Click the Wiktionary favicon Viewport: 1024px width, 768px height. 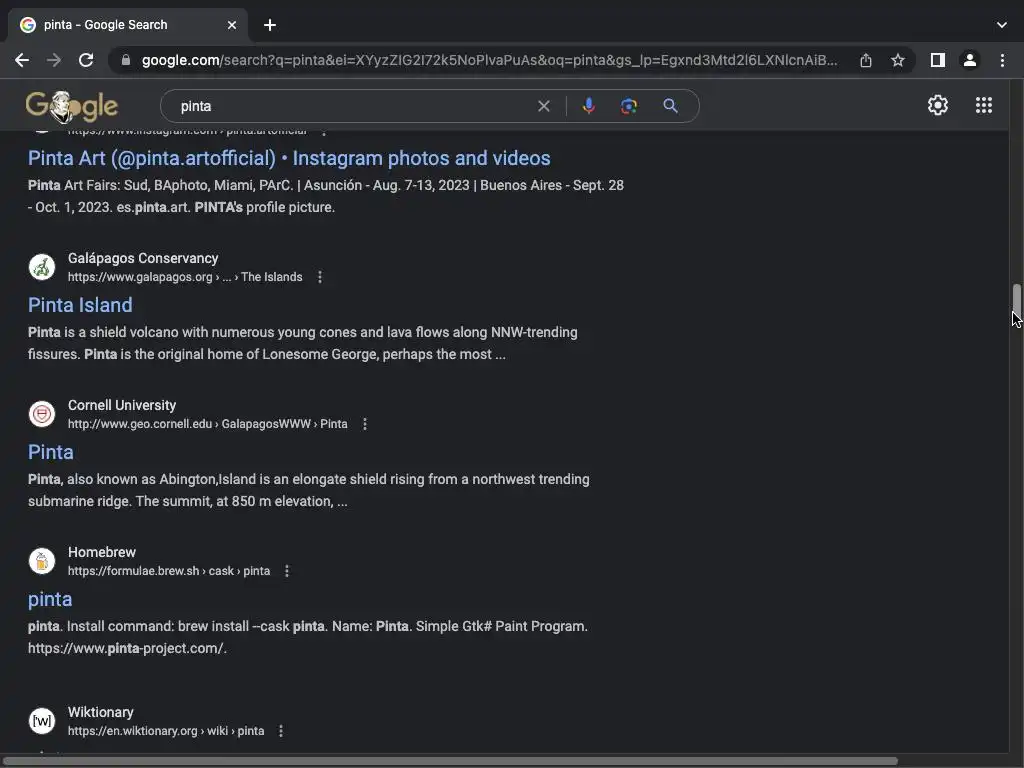click(x=42, y=721)
